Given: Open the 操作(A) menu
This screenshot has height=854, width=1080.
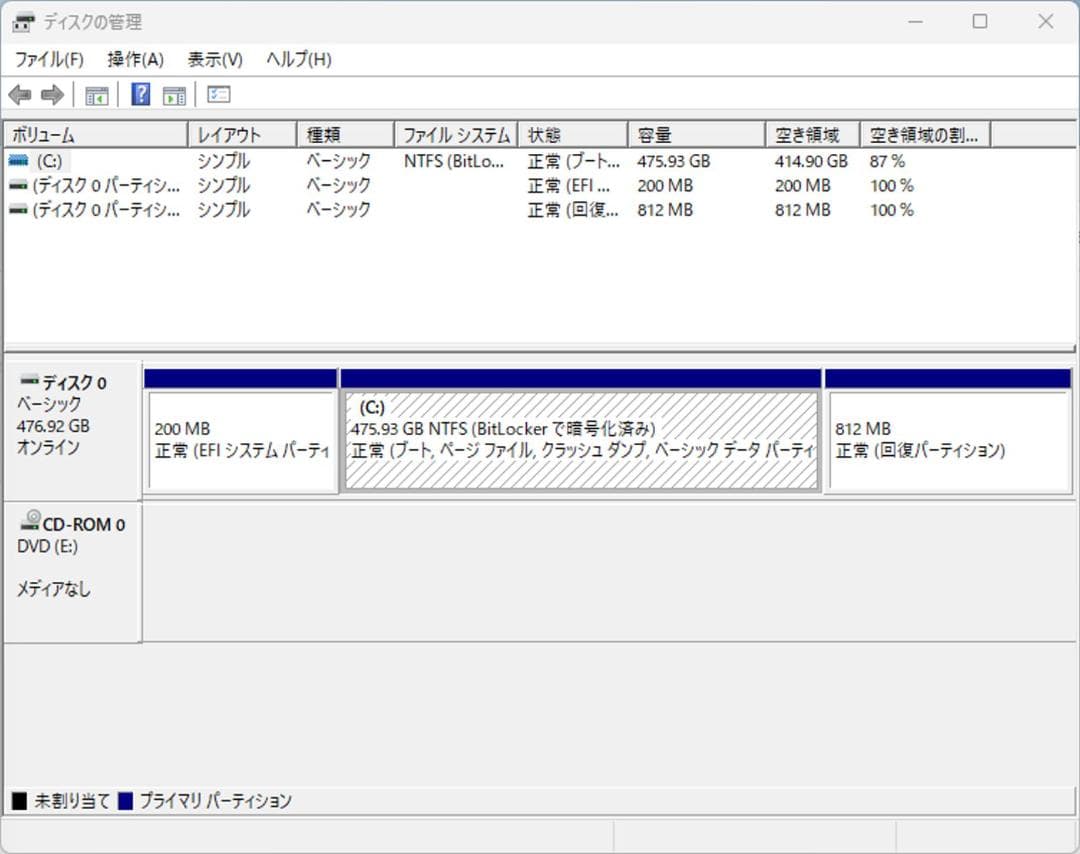Looking at the screenshot, I should click(x=133, y=59).
